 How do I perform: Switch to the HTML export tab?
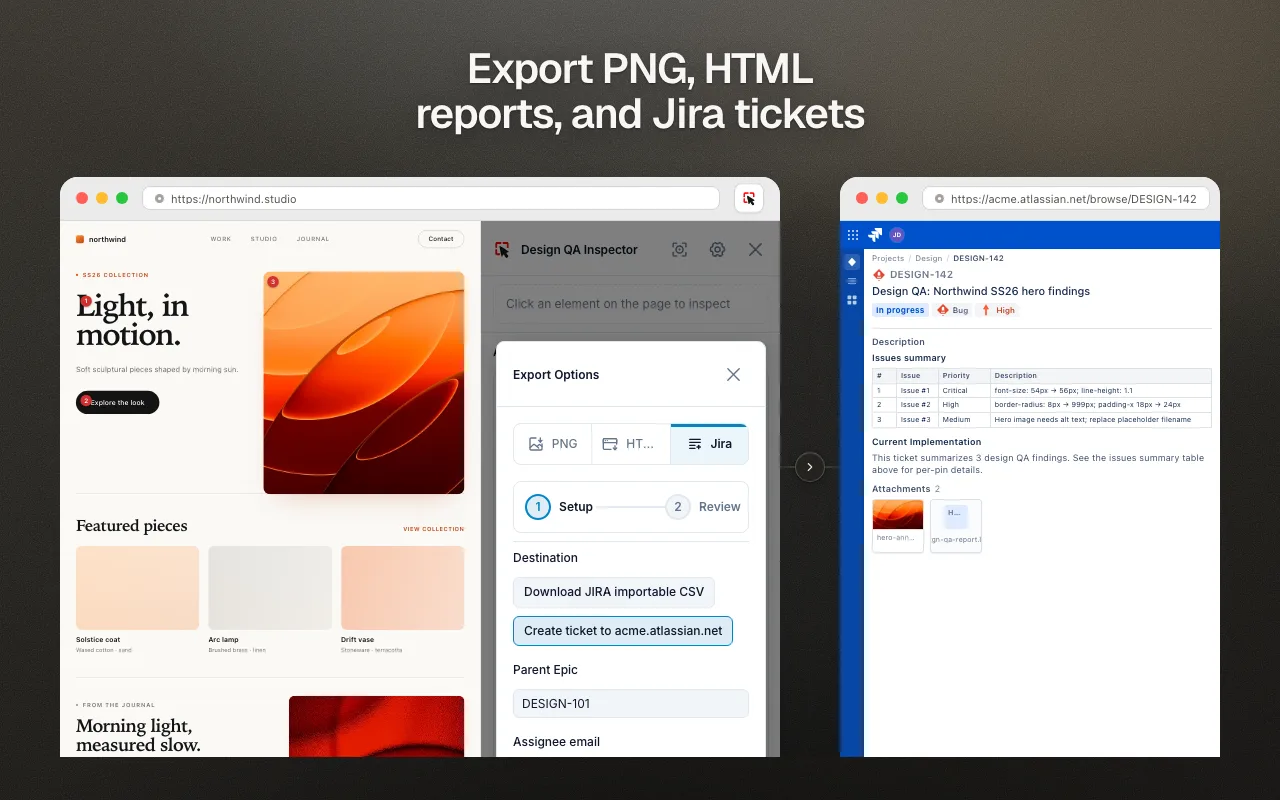click(x=631, y=444)
